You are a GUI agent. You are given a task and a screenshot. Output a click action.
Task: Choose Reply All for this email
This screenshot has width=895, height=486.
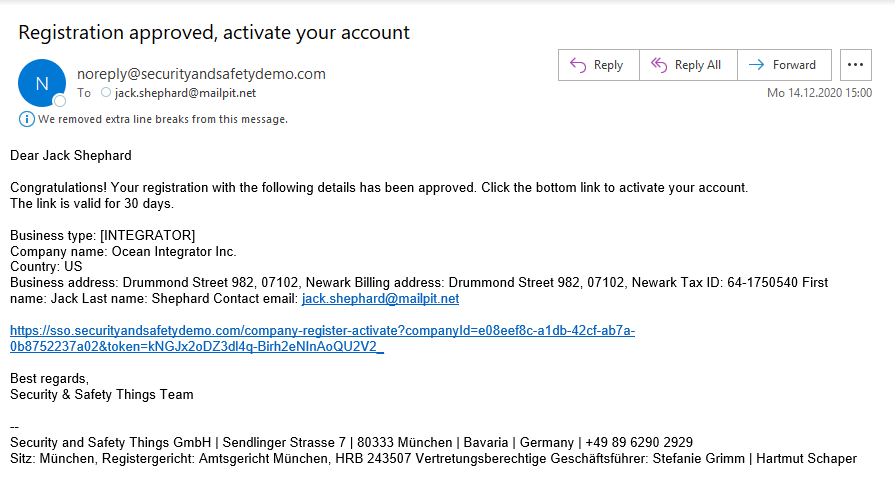(688, 65)
